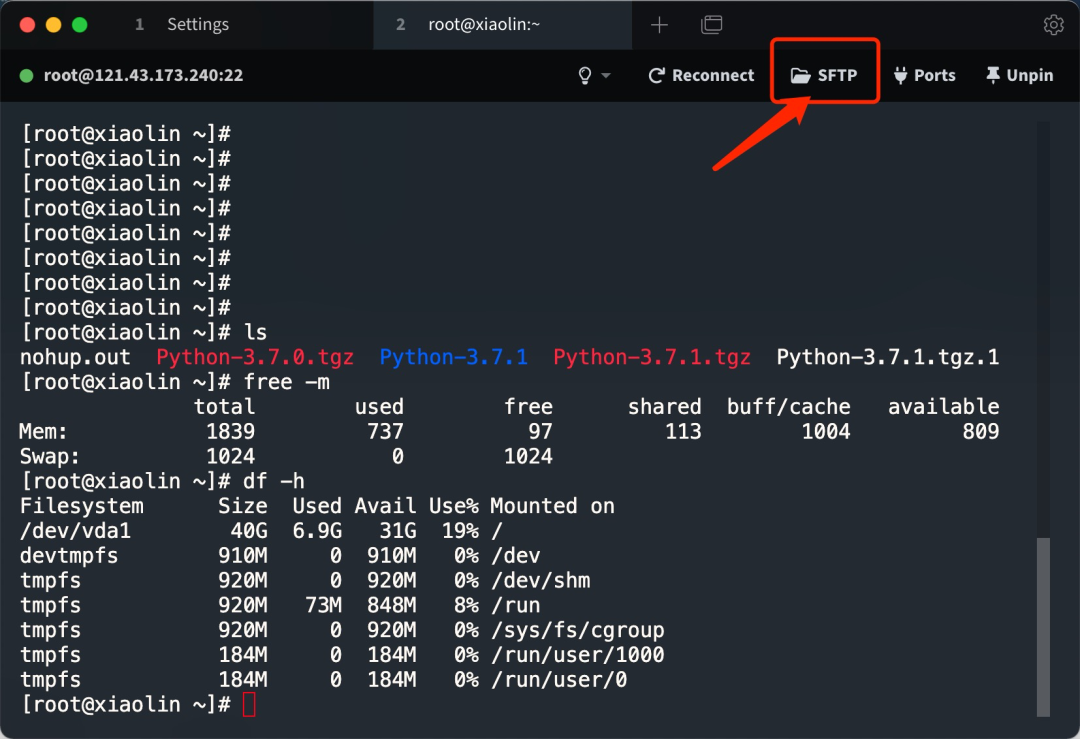Click Mem total value 1839
The height and width of the screenshot is (739, 1080).
pos(231,432)
